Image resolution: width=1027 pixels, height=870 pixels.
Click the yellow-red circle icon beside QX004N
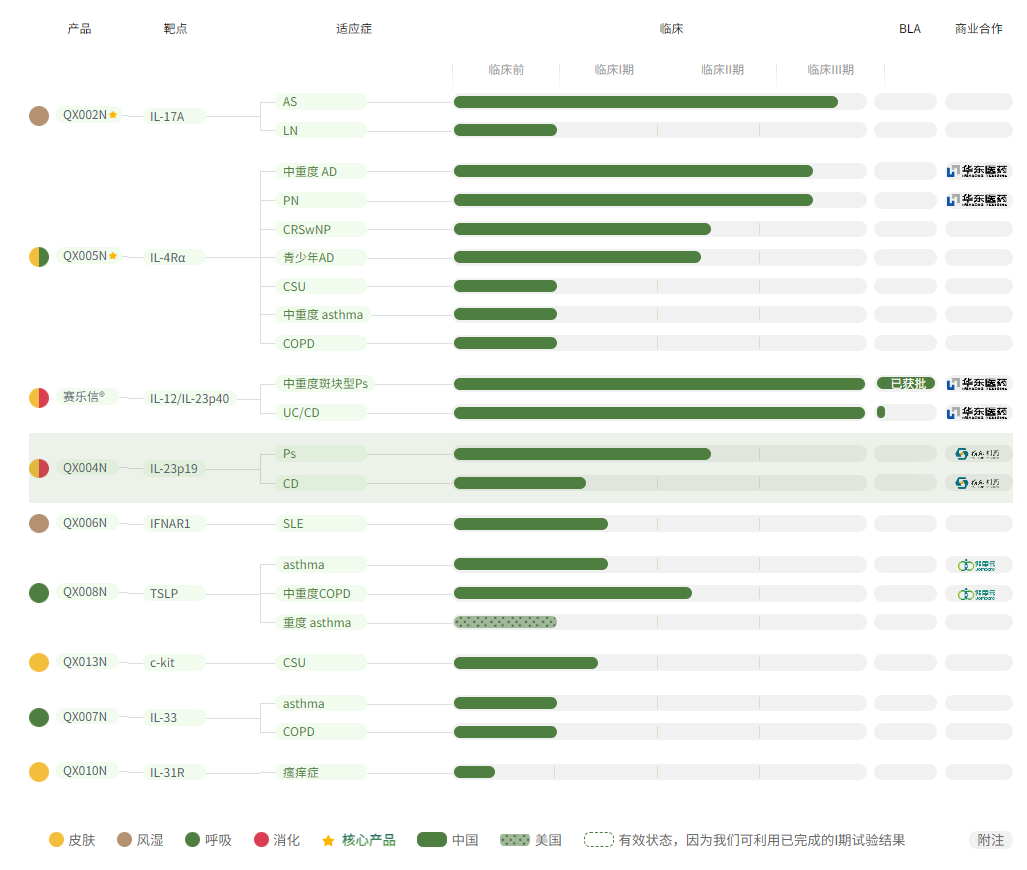click(x=39, y=468)
